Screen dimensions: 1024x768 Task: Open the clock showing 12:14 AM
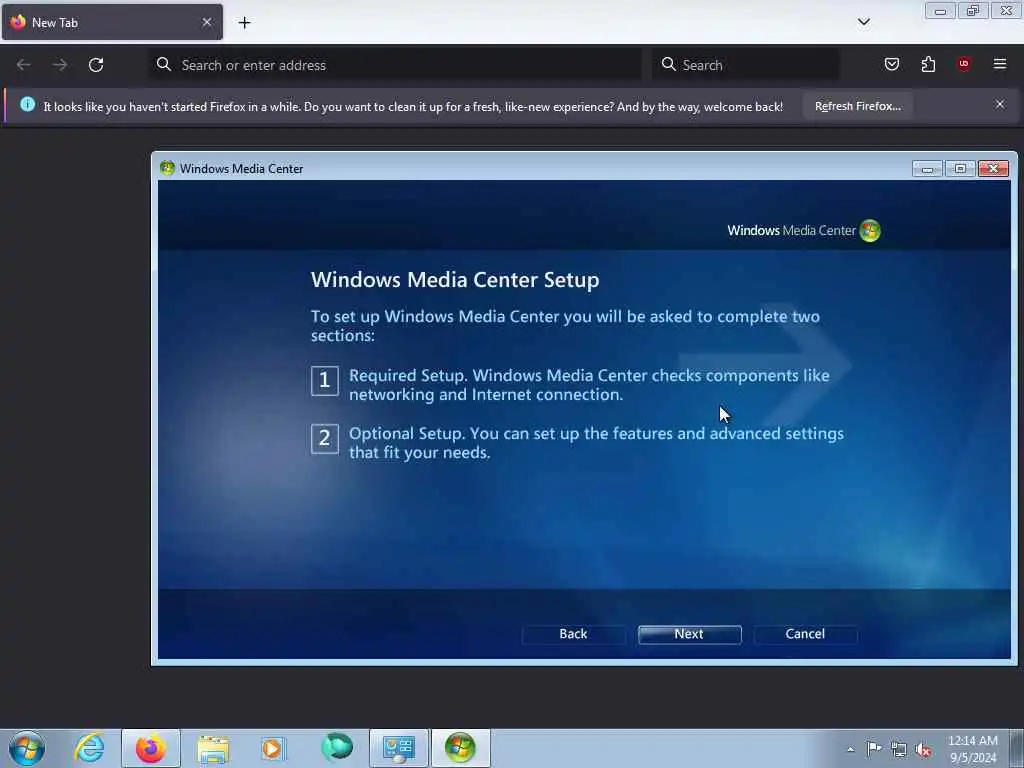pyautogui.click(x=972, y=749)
